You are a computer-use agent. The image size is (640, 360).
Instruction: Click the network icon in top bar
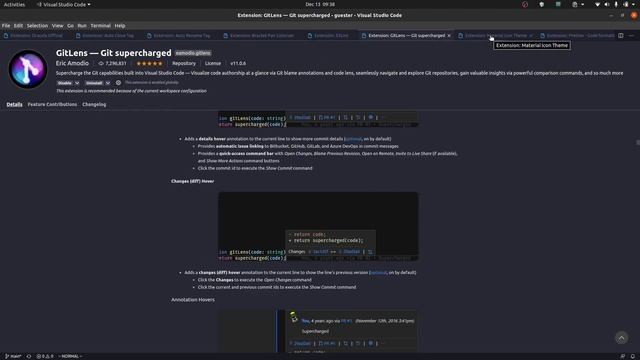click(x=597, y=4)
